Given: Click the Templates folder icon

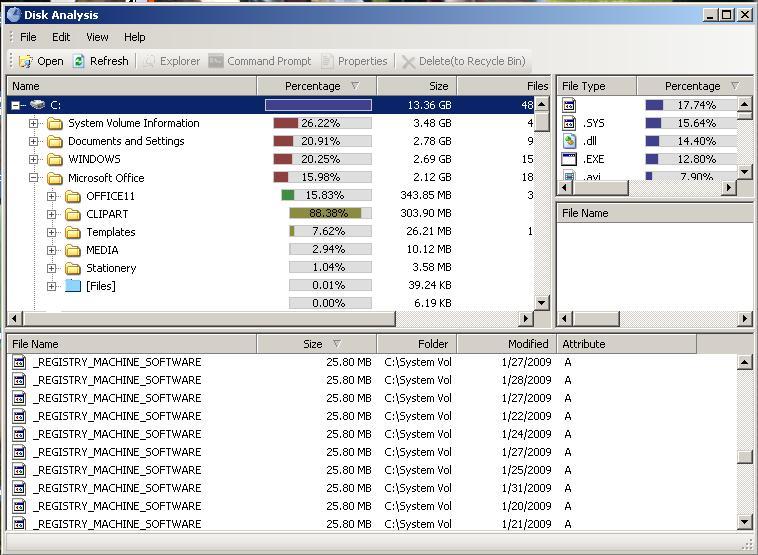Looking at the screenshot, I should [x=73, y=232].
